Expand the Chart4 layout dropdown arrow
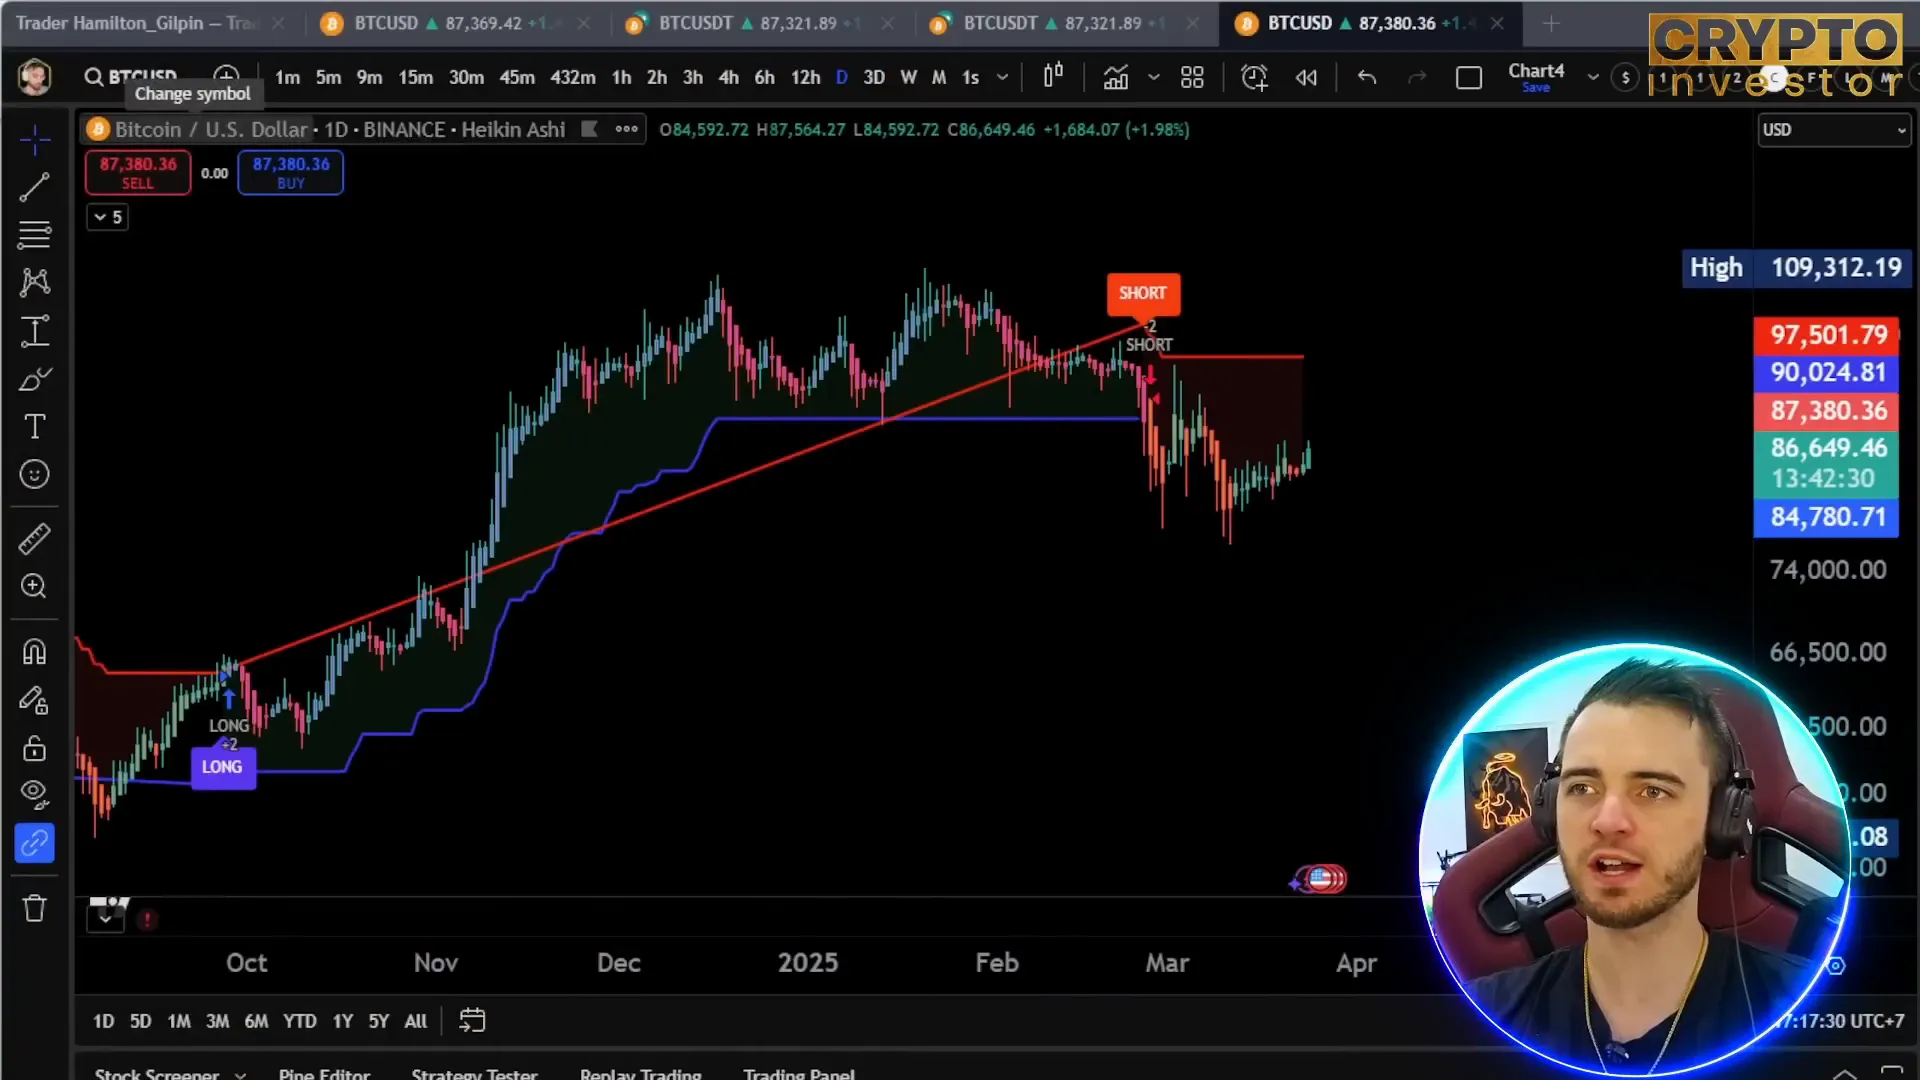This screenshot has width=1920, height=1080. tap(1593, 77)
